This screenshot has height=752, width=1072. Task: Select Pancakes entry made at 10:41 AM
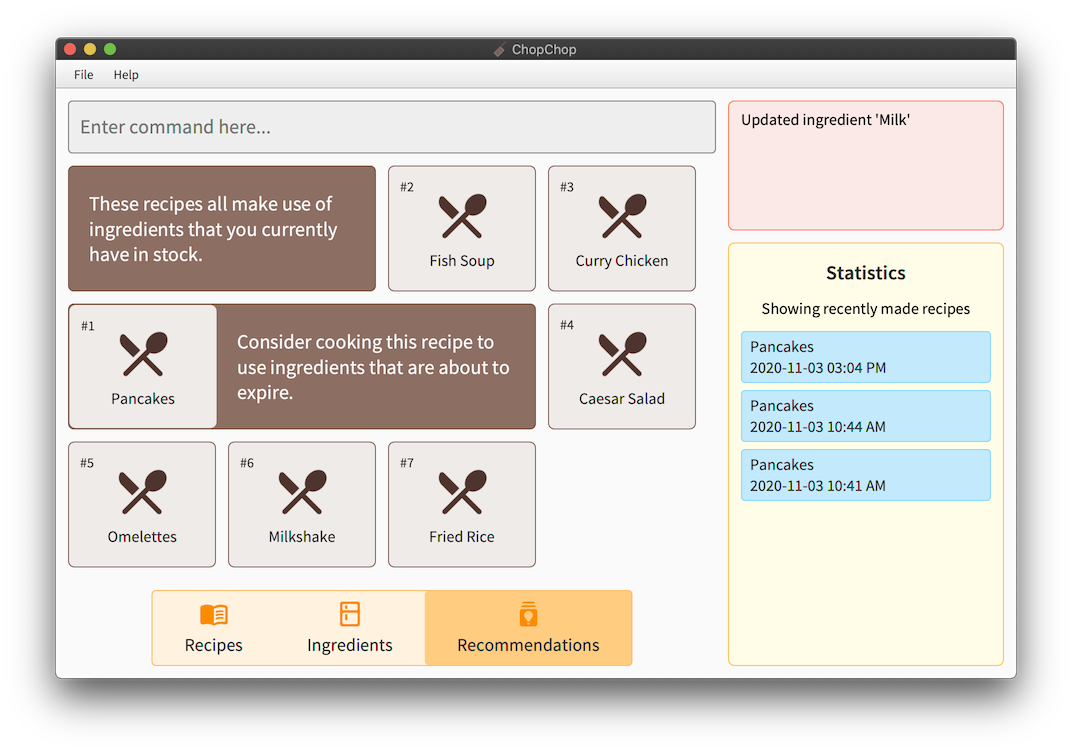pos(866,475)
